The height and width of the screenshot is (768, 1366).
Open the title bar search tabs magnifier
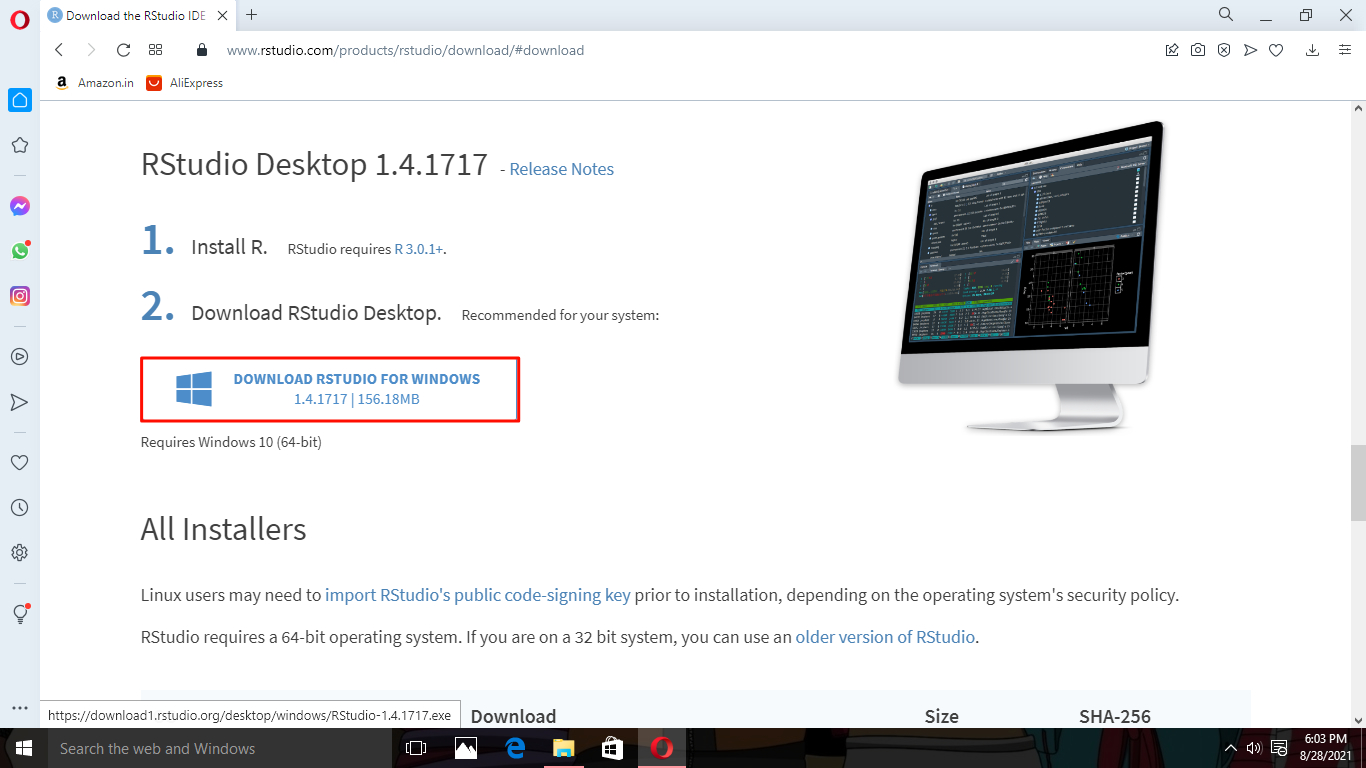point(1226,14)
